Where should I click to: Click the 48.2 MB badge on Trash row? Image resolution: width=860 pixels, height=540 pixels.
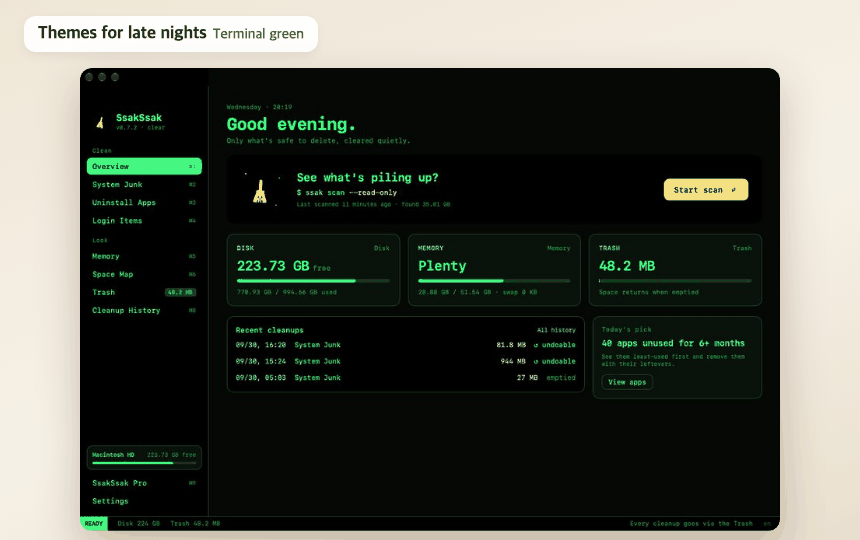180,292
